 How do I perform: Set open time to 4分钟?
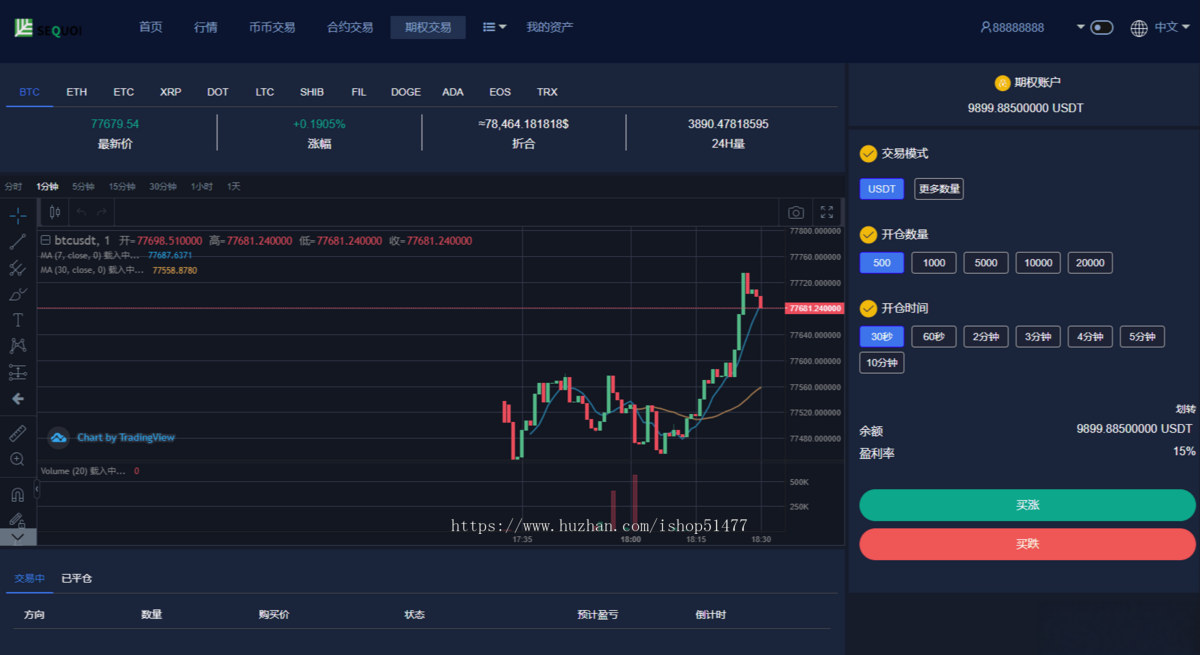1090,337
